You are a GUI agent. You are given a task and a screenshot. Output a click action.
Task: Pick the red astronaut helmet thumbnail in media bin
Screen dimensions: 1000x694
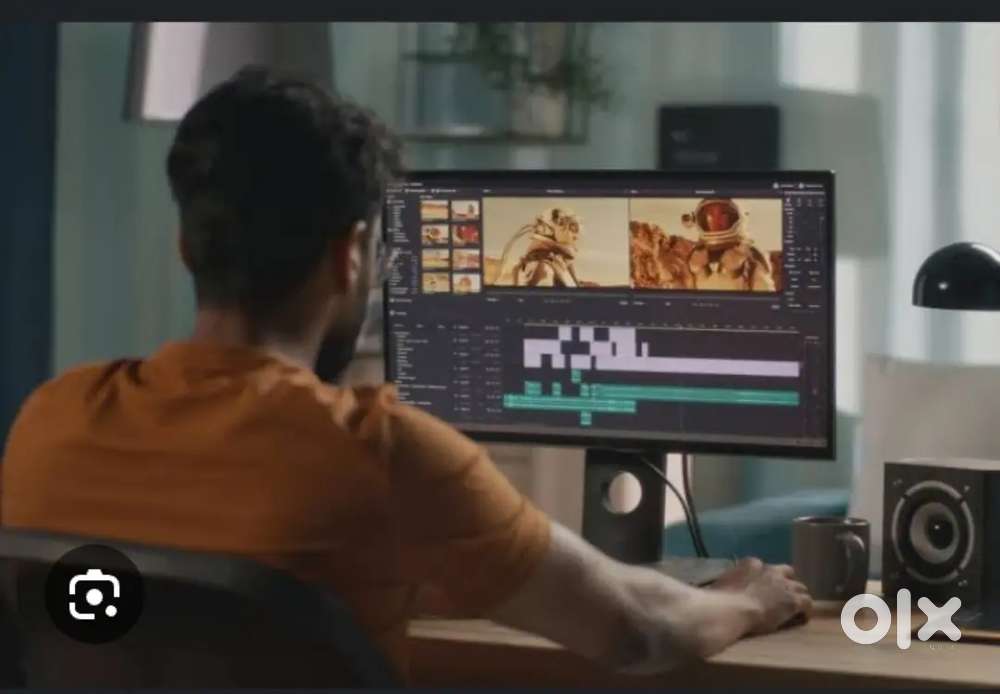click(x=466, y=234)
